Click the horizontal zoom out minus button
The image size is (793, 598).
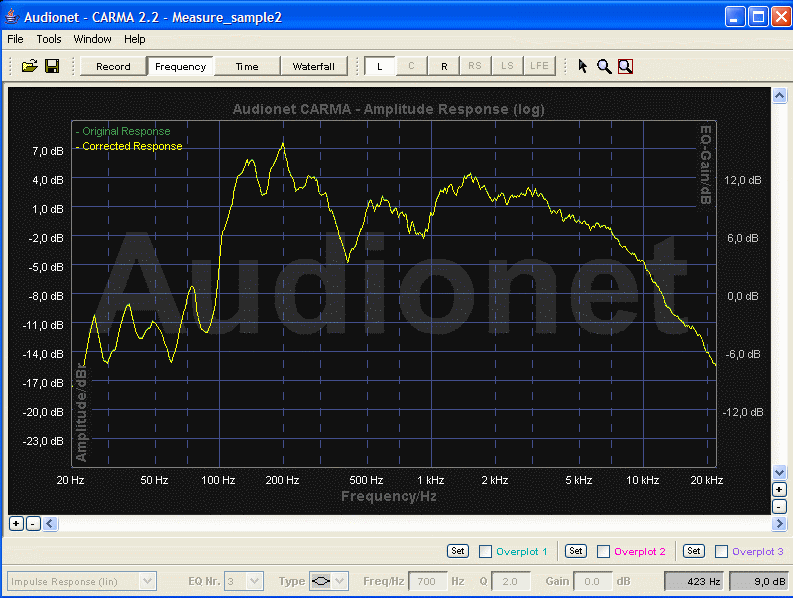33,524
